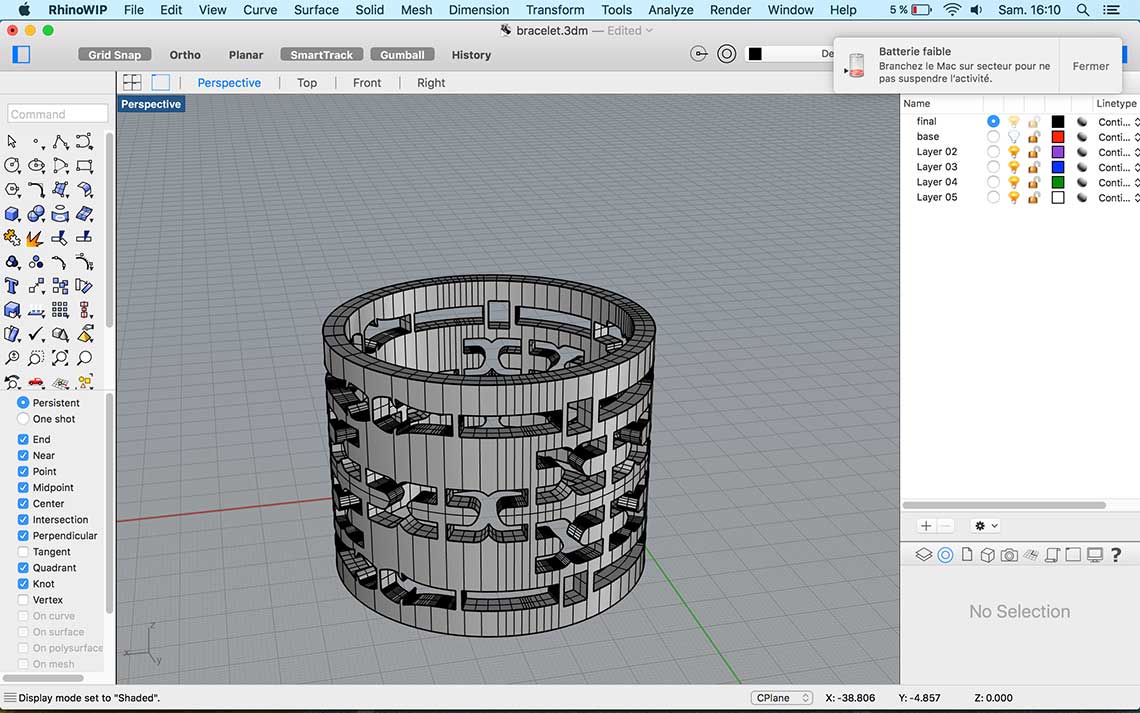This screenshot has height=713, width=1140.
Task: Toggle the left sidebar panel icon
Action: click(21, 55)
